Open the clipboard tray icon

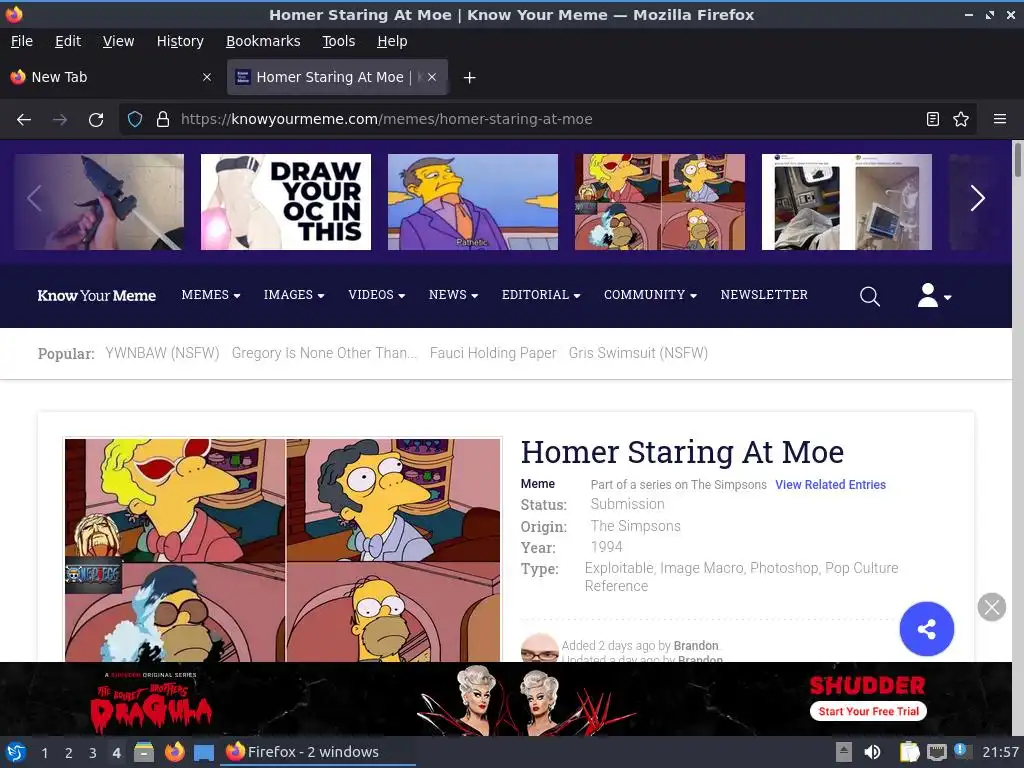909,752
